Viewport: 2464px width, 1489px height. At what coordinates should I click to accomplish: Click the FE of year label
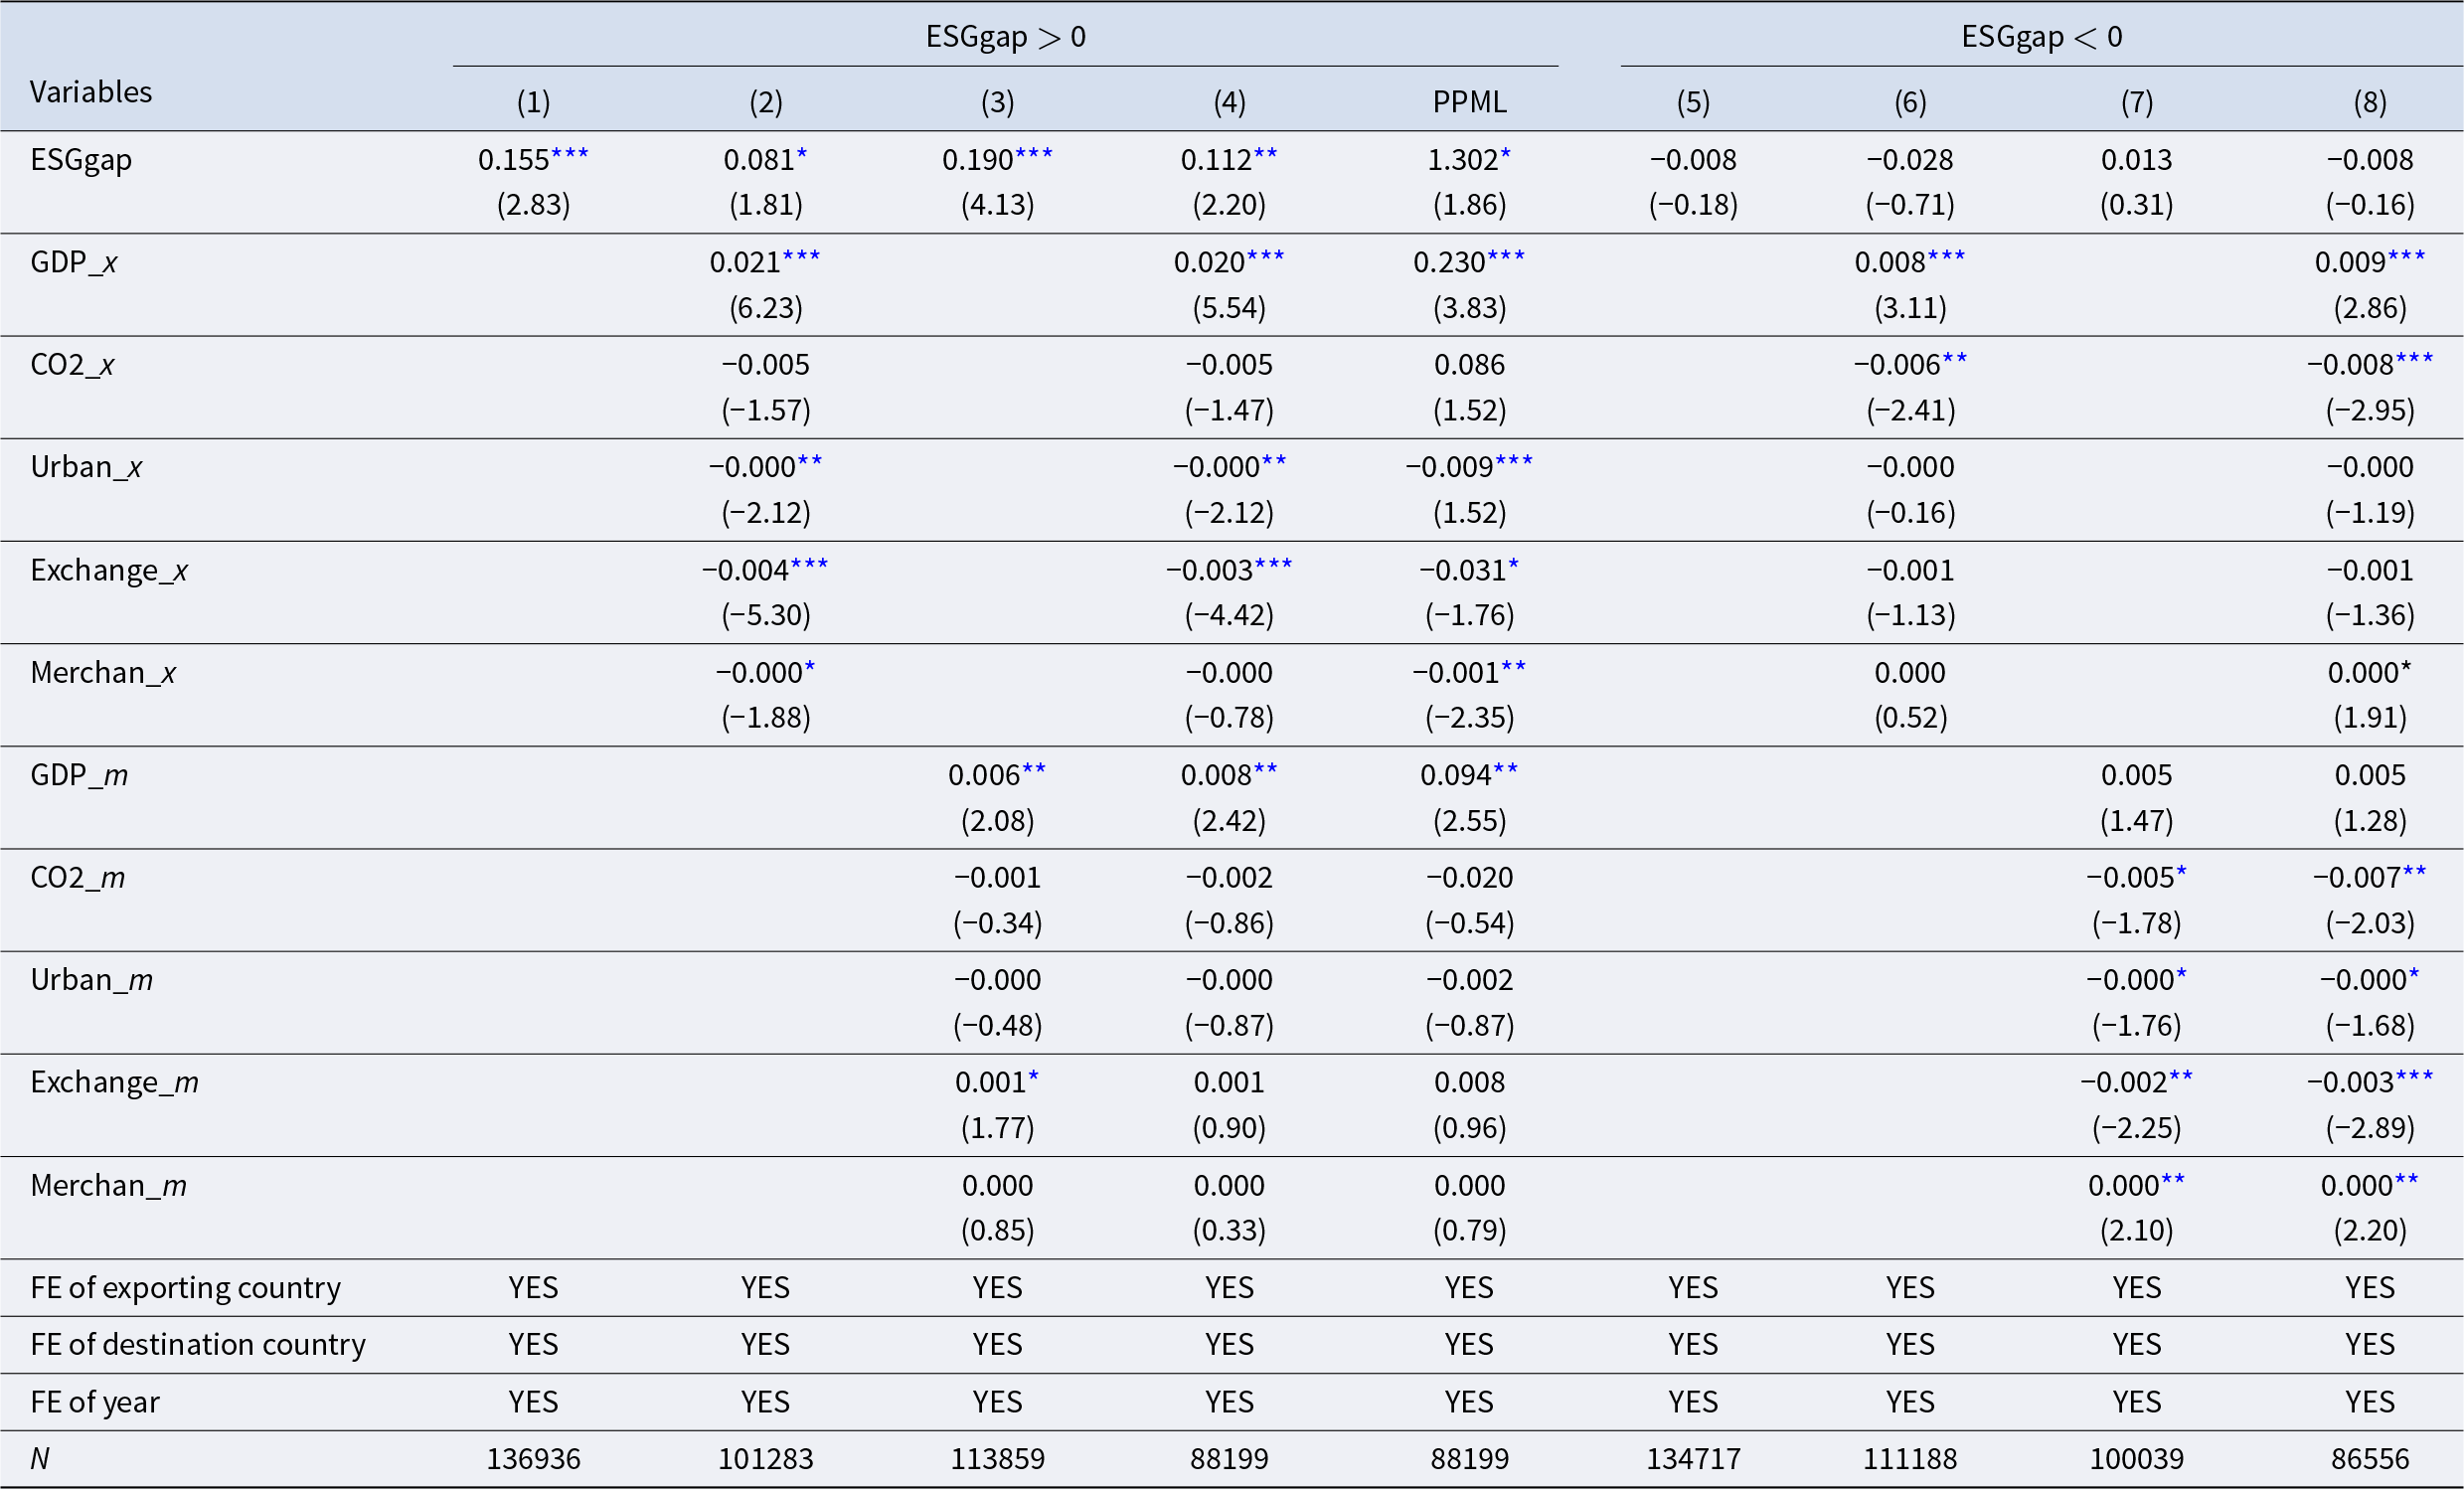(x=95, y=1402)
